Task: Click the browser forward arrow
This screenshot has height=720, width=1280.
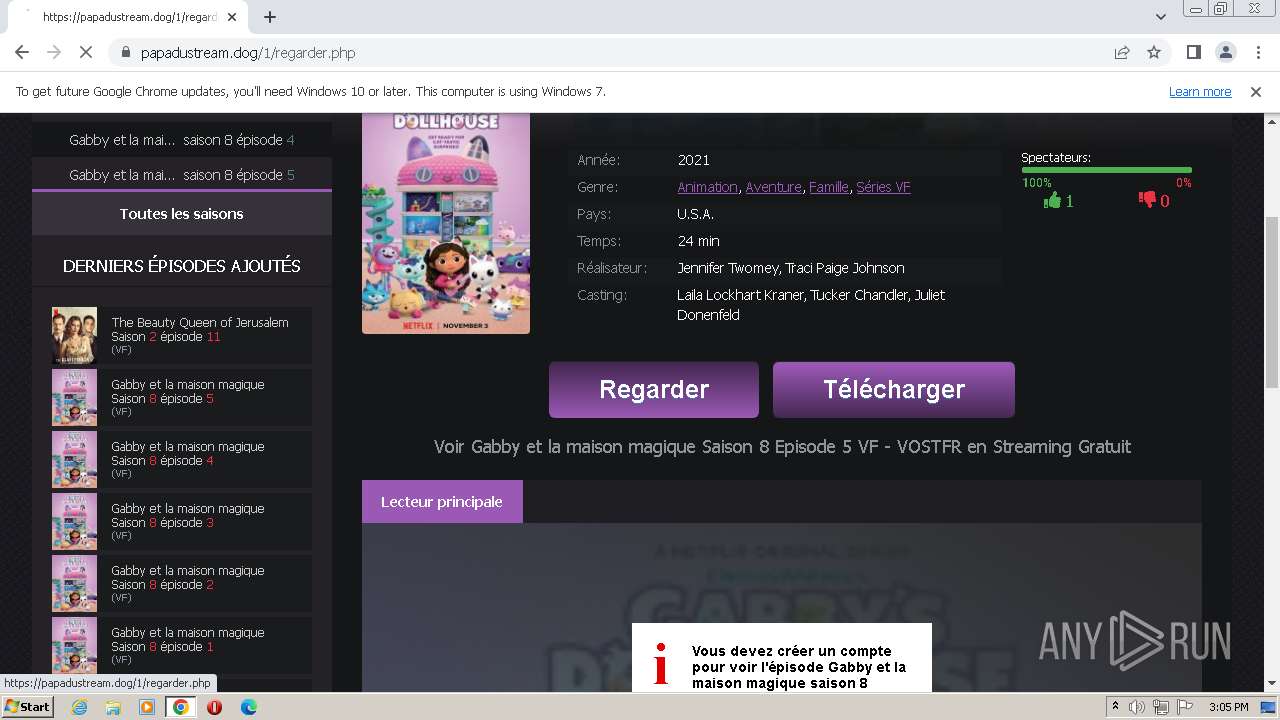Action: tap(54, 52)
